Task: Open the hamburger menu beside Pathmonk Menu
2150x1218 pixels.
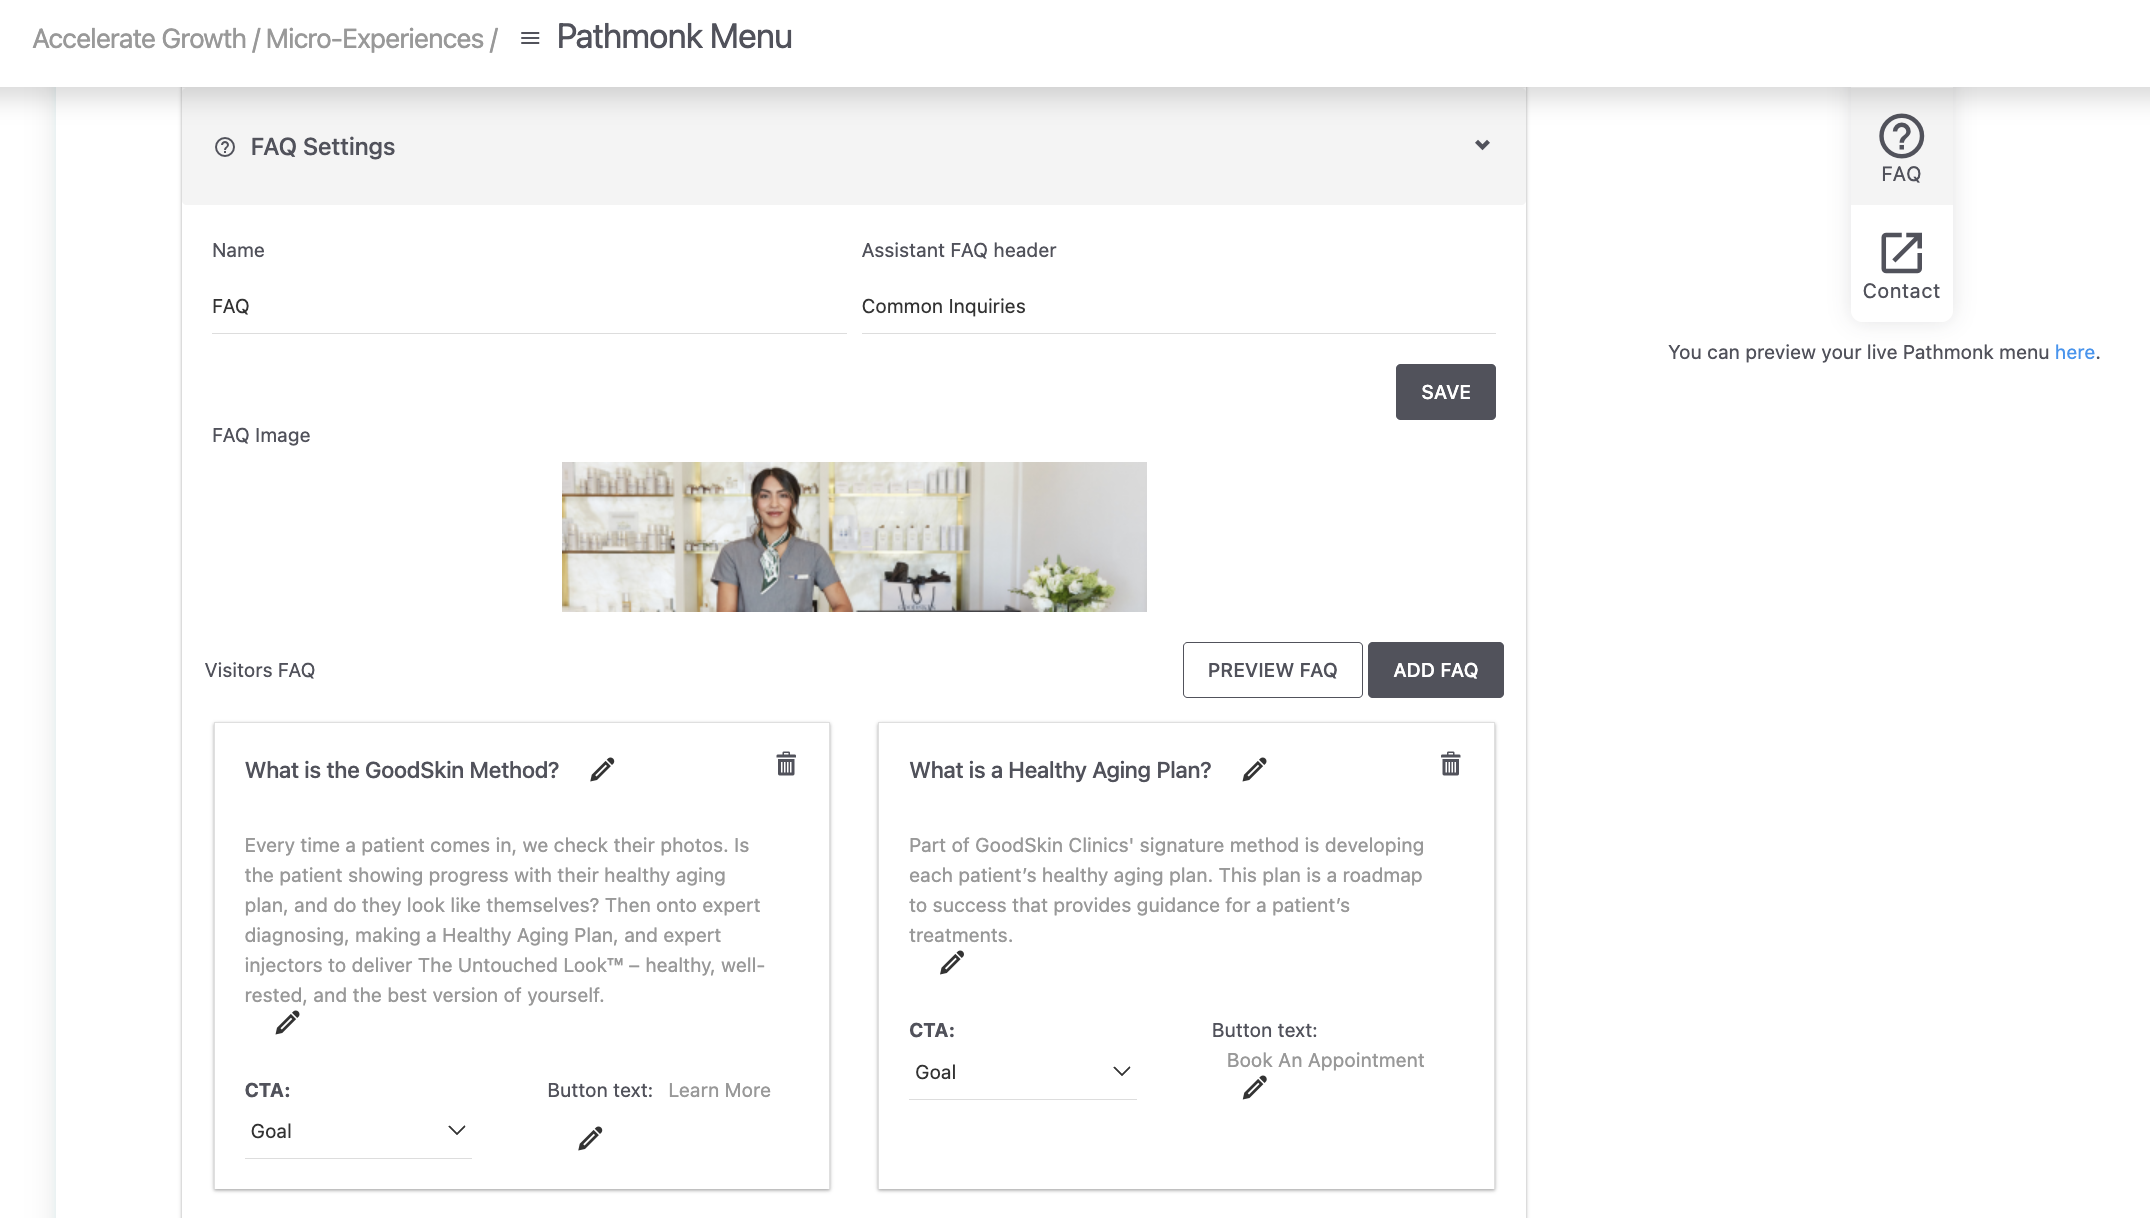Action: (x=530, y=38)
